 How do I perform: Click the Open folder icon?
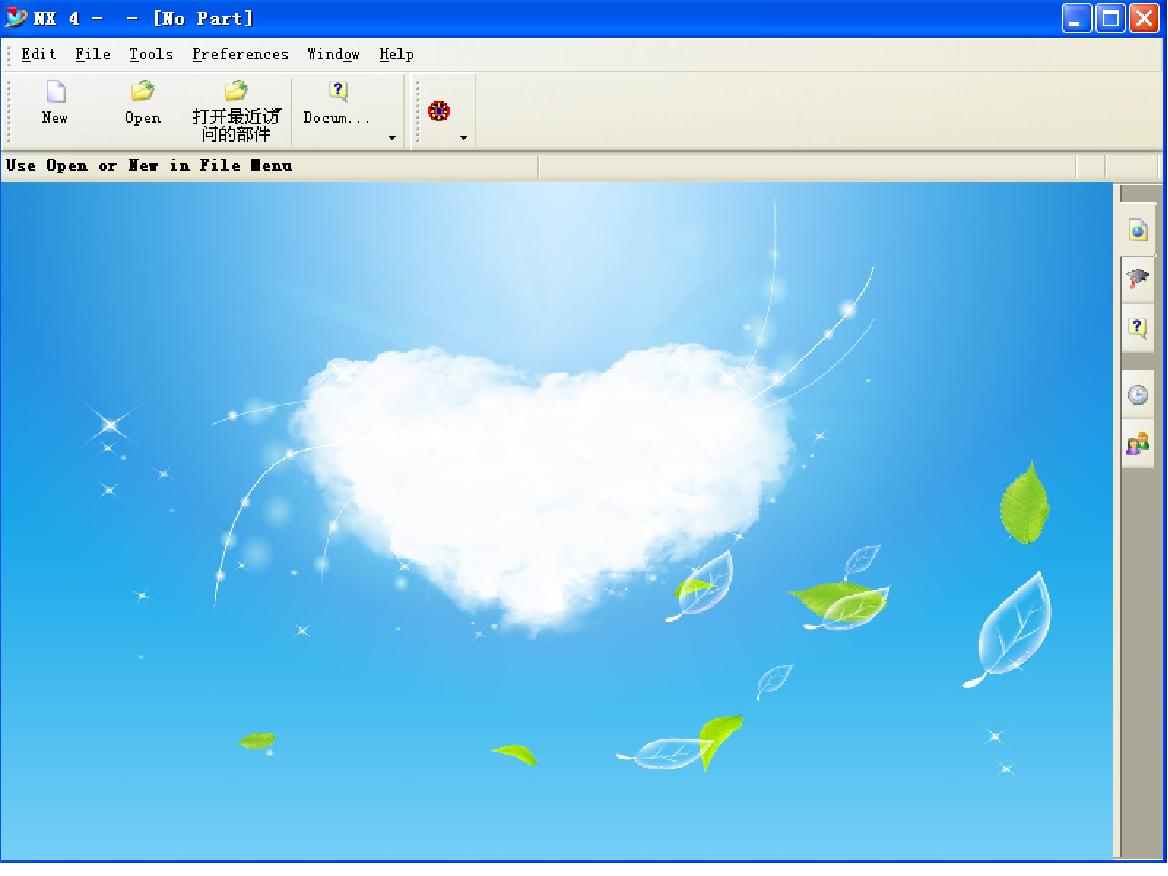[142, 104]
